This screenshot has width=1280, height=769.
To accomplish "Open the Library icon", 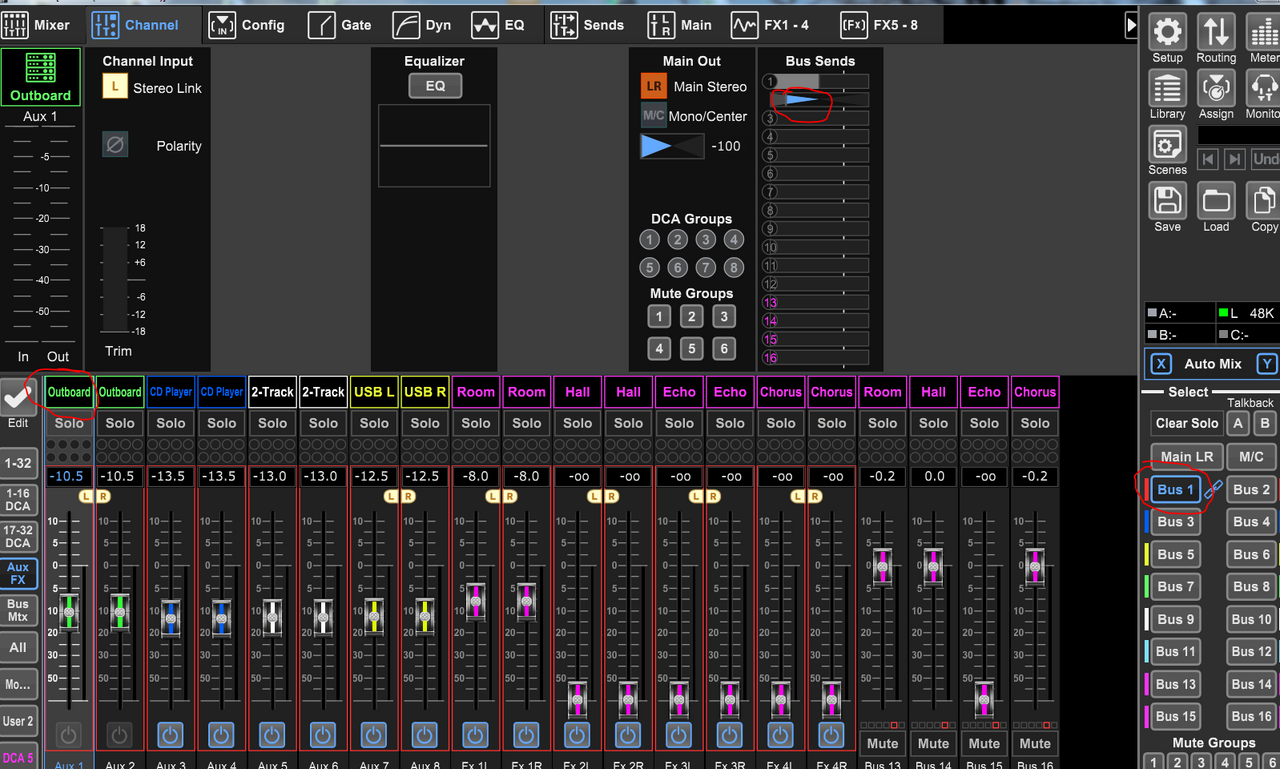I will pyautogui.click(x=1167, y=88).
